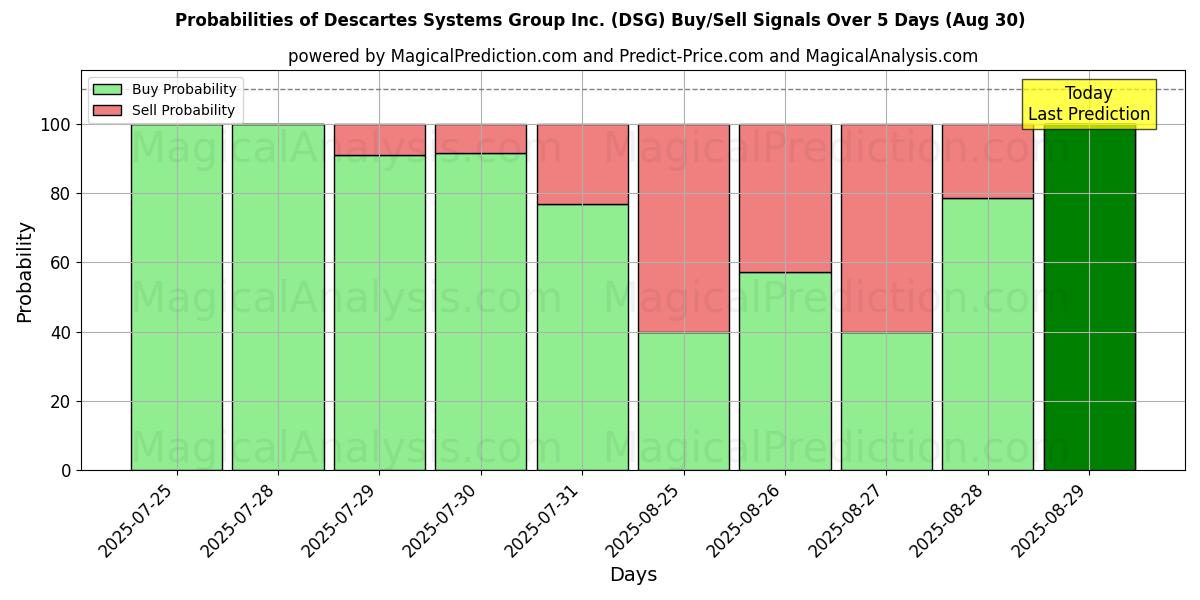Click the 2025-07-30 date tick label

tap(443, 520)
